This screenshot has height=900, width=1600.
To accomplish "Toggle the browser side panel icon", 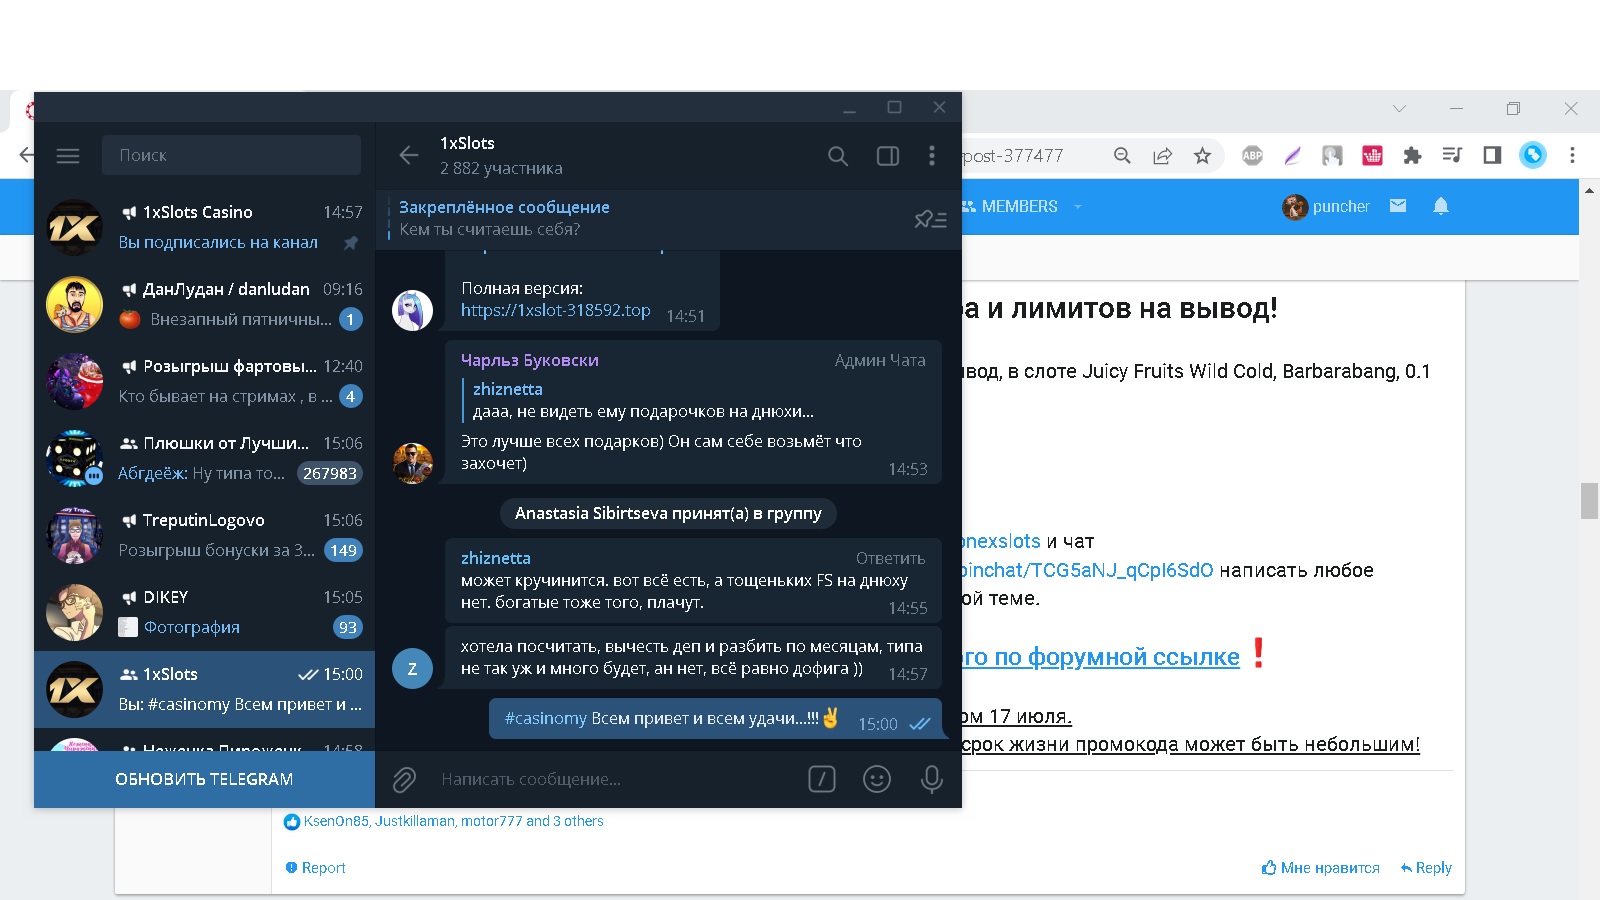I will [1492, 155].
